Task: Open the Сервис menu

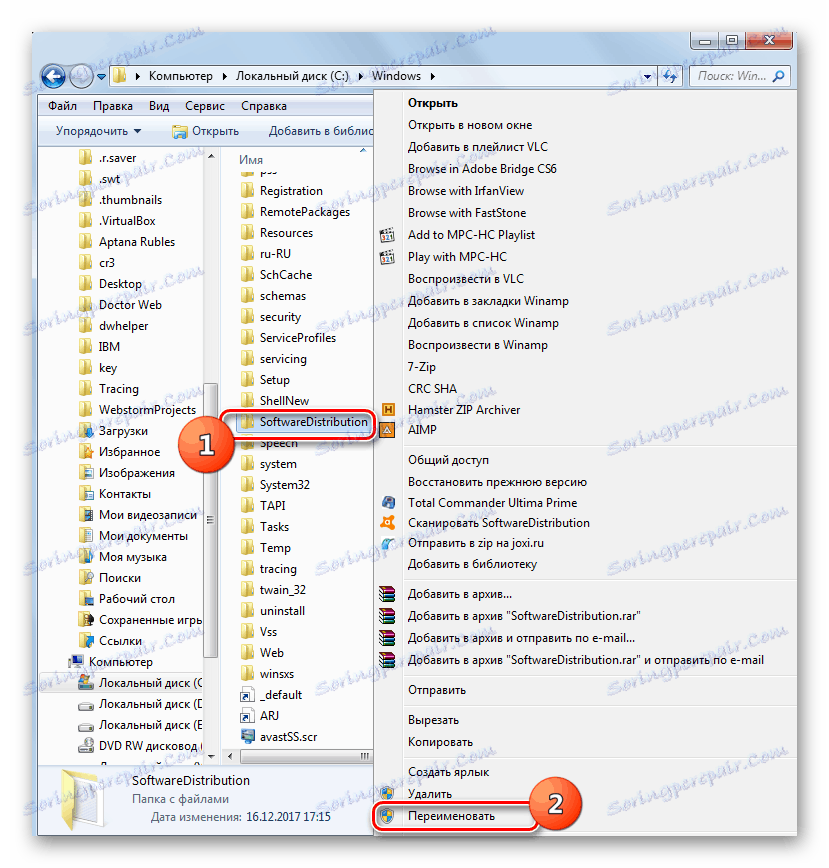Action: tap(205, 106)
